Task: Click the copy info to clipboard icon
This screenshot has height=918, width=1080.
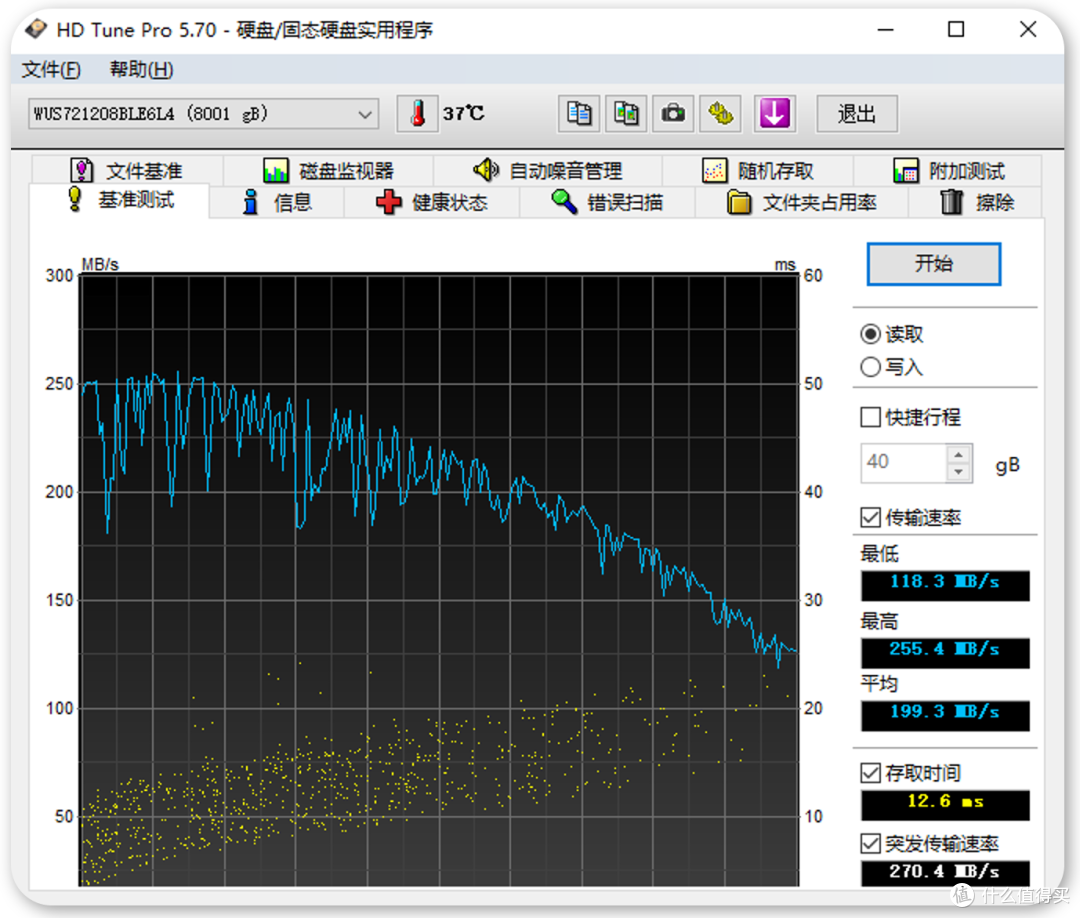Action: click(579, 114)
